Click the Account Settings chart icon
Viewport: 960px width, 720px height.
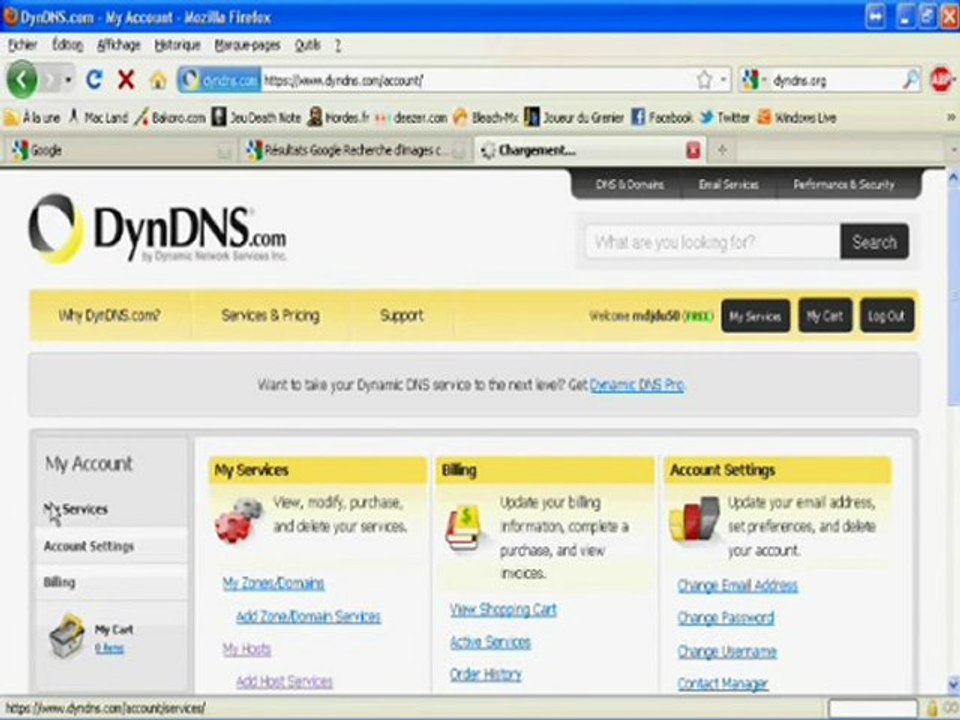(x=694, y=519)
